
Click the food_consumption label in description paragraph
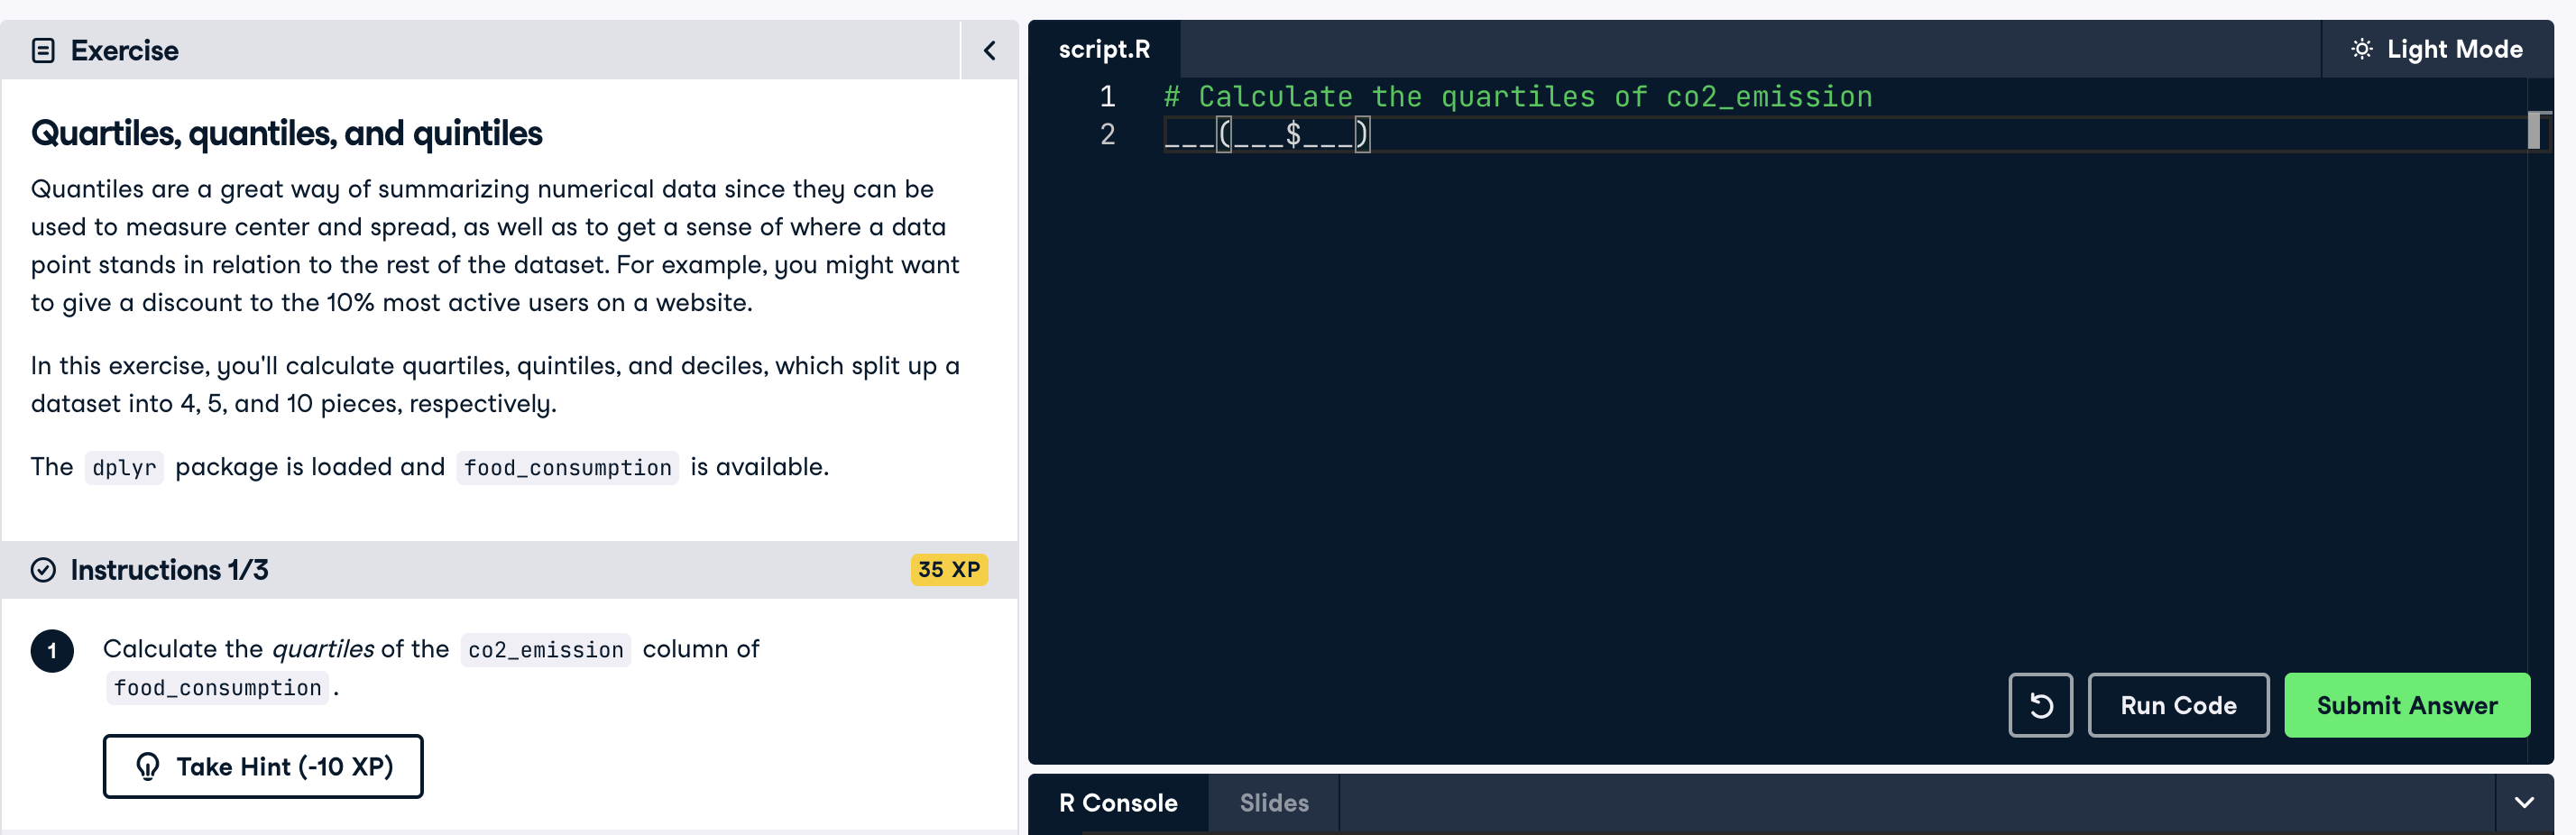click(567, 468)
